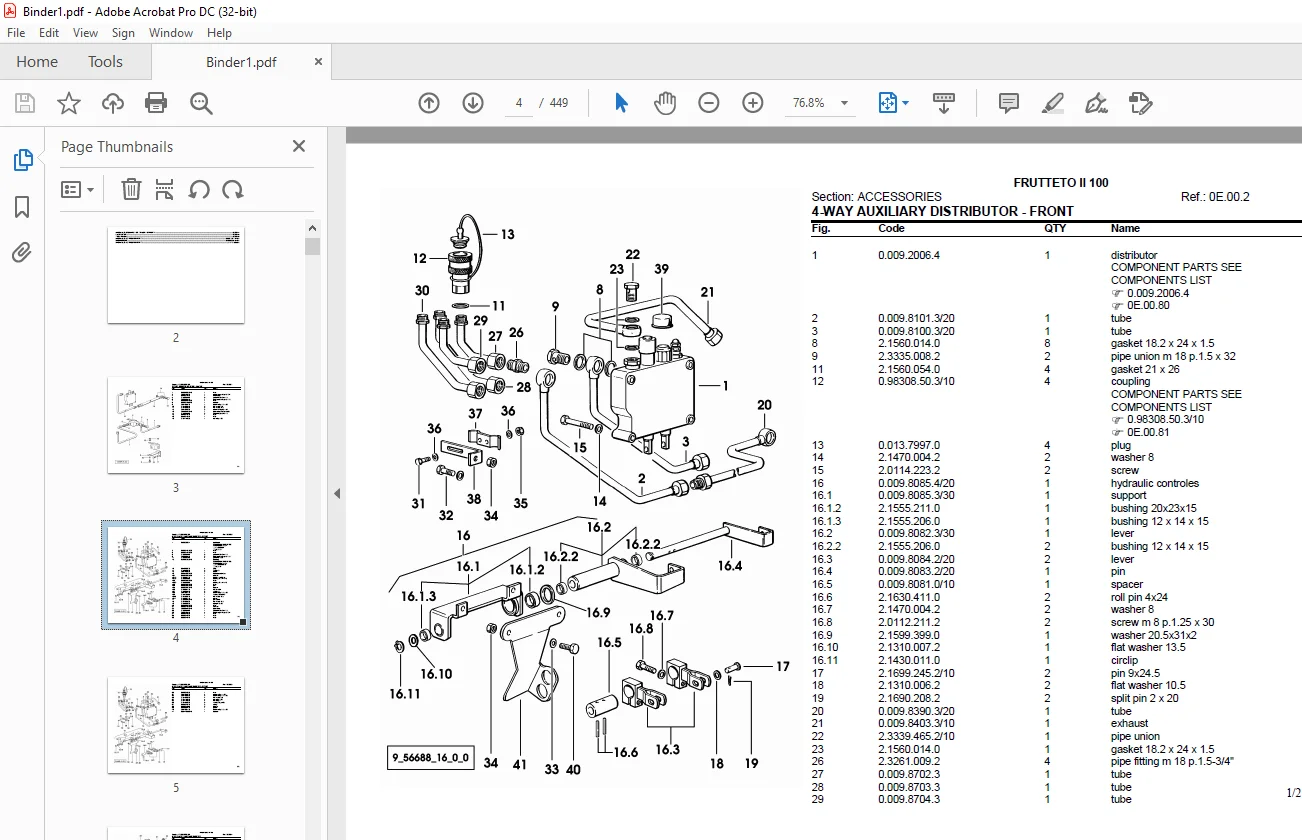The width and height of the screenshot is (1302, 840).
Task: Click the 'Section: ACCESSORIES' text
Action: [876, 197]
